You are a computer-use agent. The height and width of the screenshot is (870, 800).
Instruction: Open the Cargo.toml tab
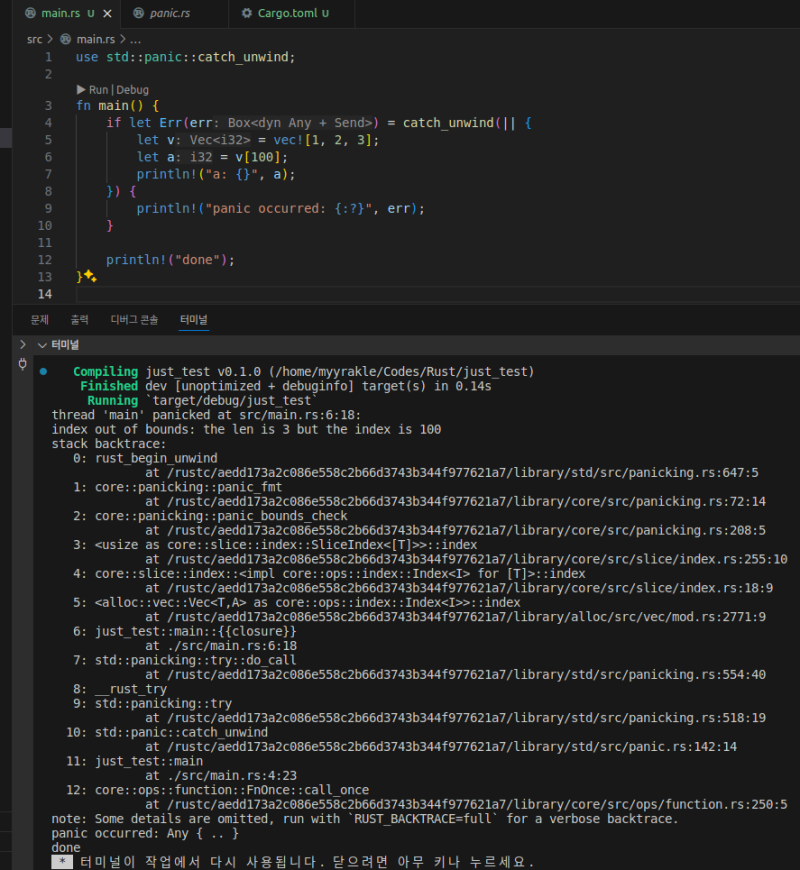click(x=284, y=14)
